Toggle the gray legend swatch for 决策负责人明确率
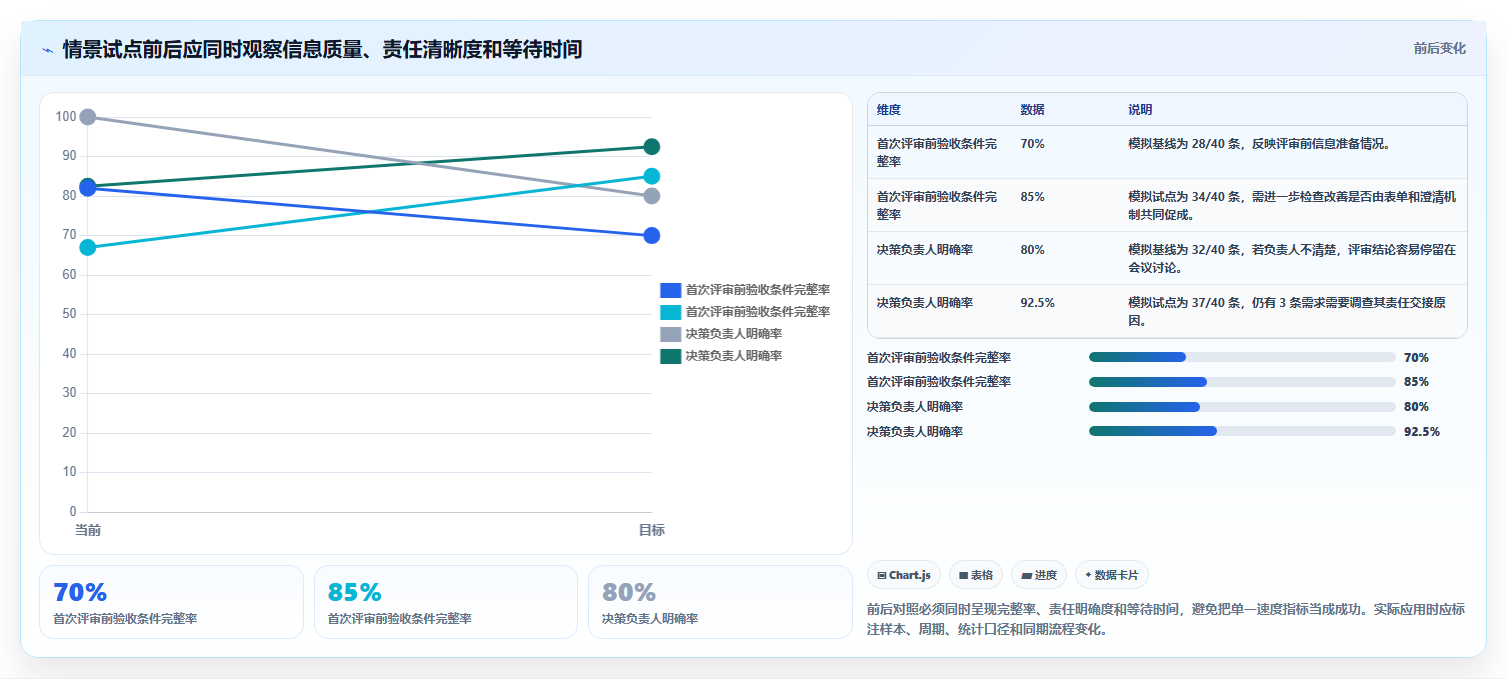1507x679 pixels. pyautogui.click(x=670, y=334)
